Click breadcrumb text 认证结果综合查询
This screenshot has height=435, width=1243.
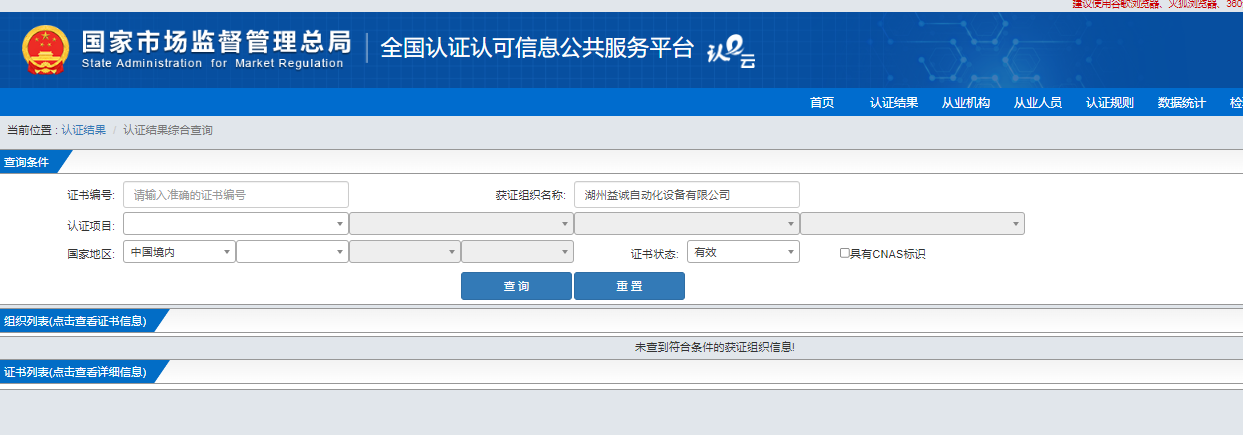(x=168, y=130)
